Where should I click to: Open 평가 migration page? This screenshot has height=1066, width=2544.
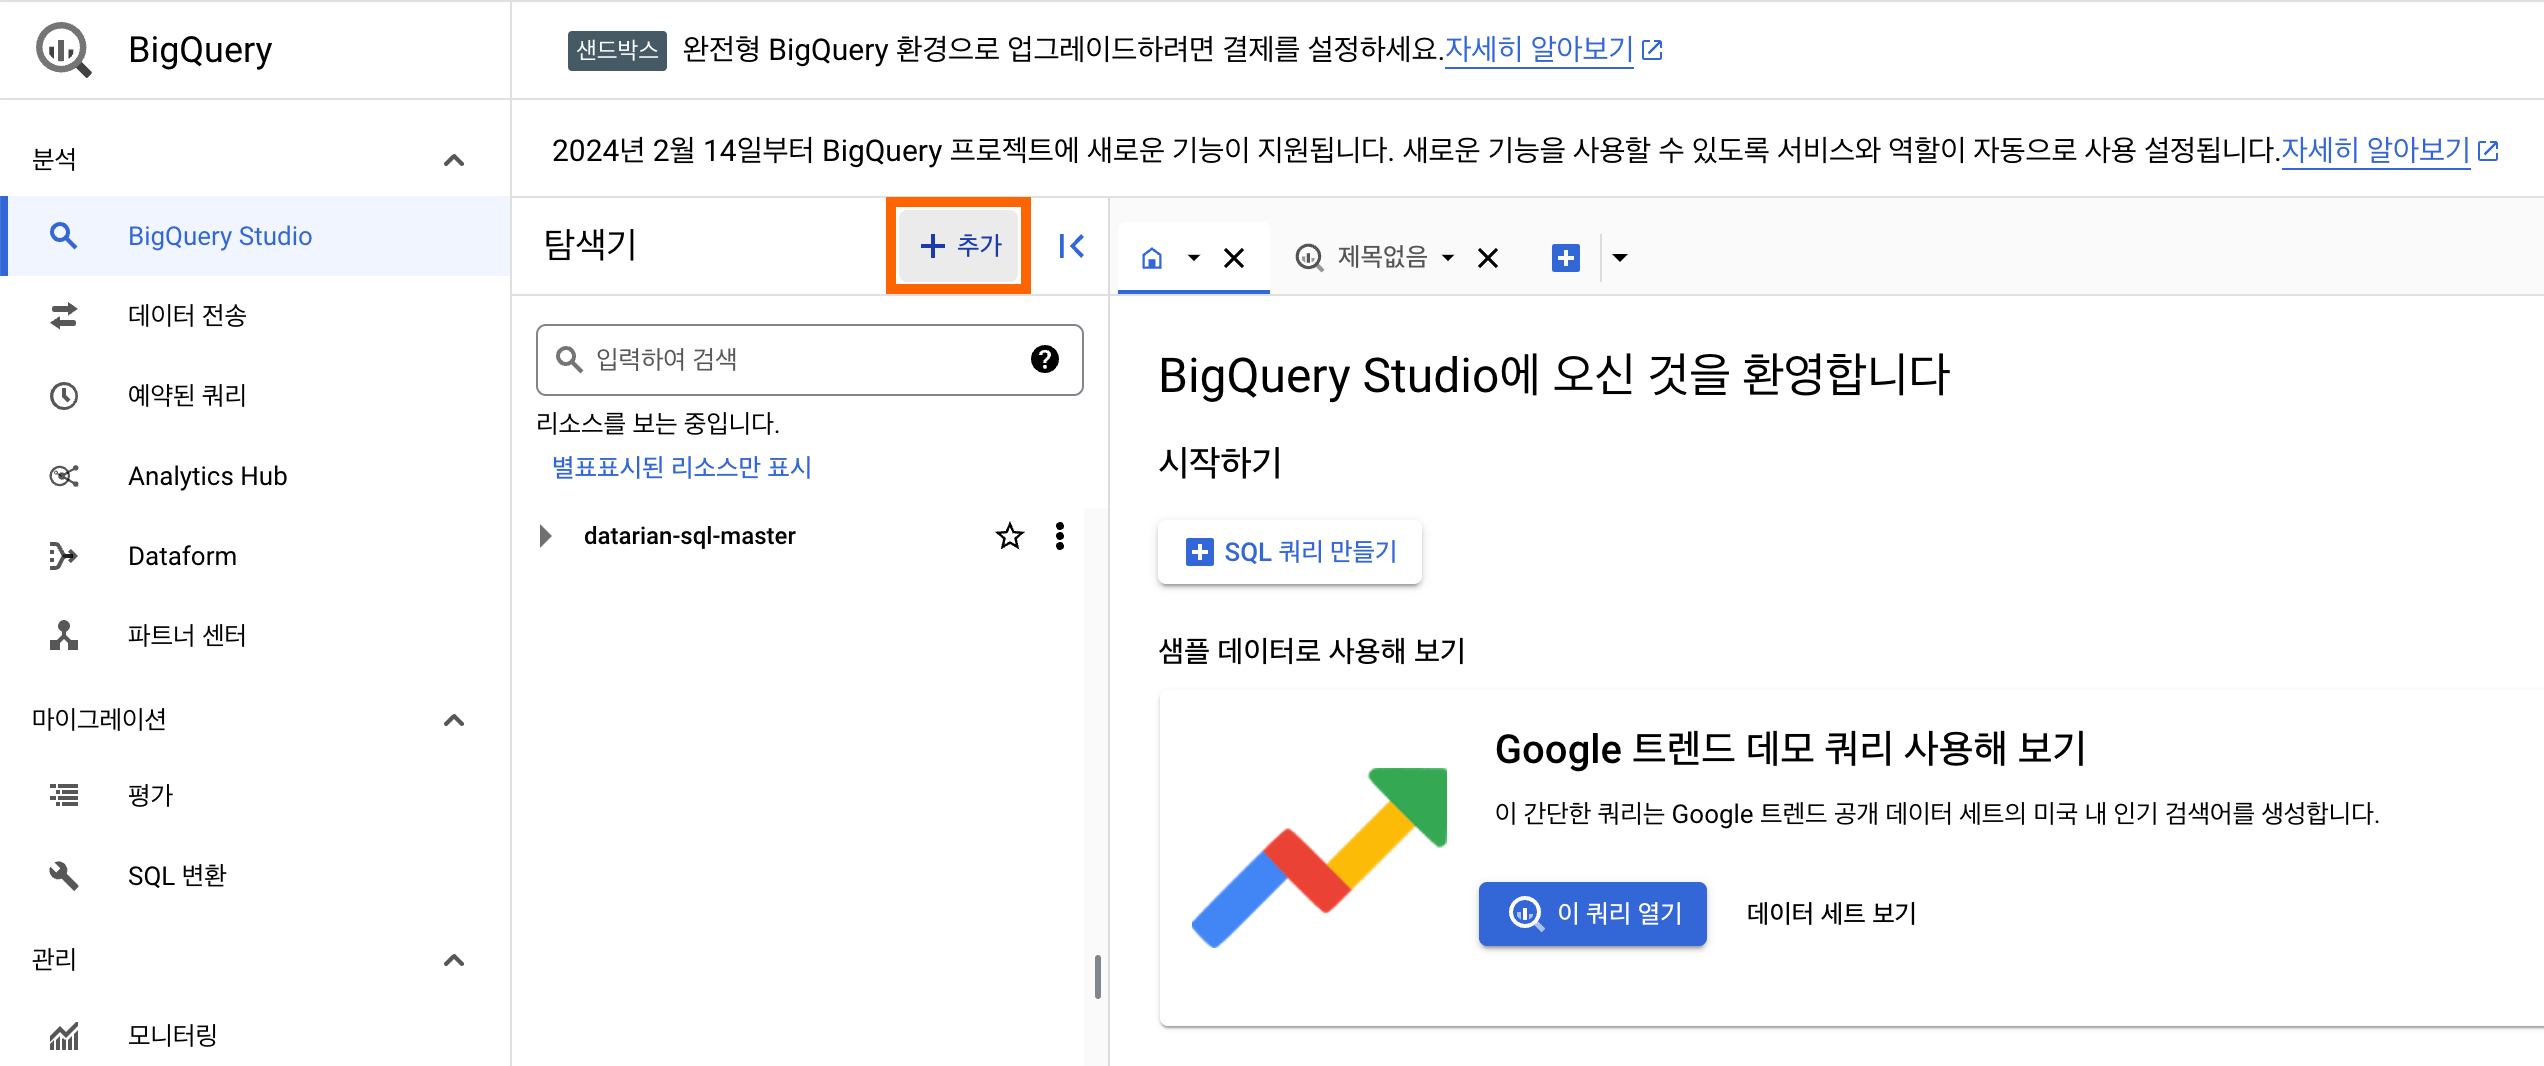tap(256, 796)
